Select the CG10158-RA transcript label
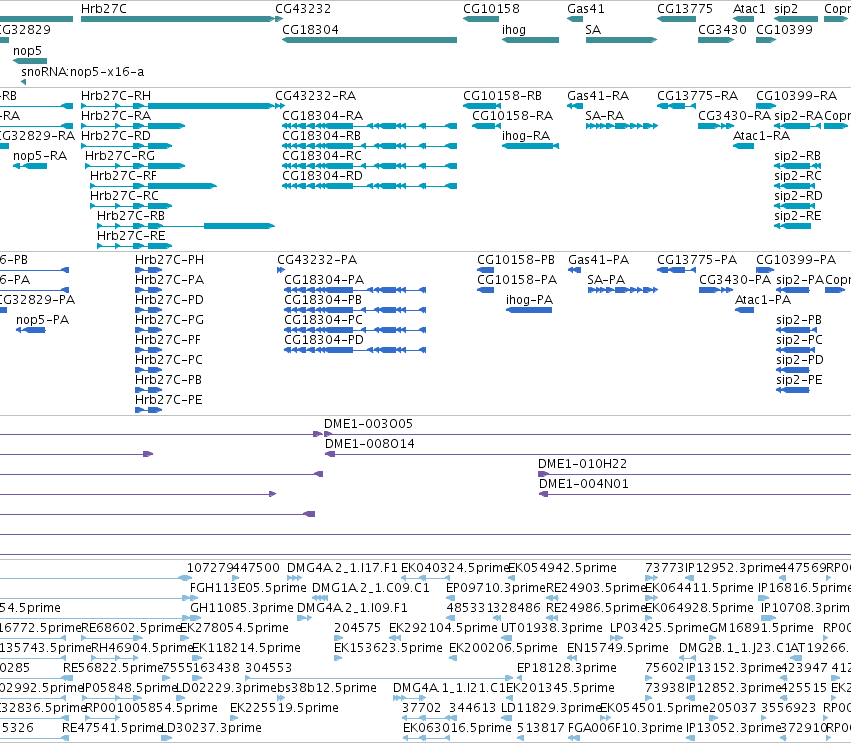The height and width of the screenshot is (743, 851). click(512, 116)
